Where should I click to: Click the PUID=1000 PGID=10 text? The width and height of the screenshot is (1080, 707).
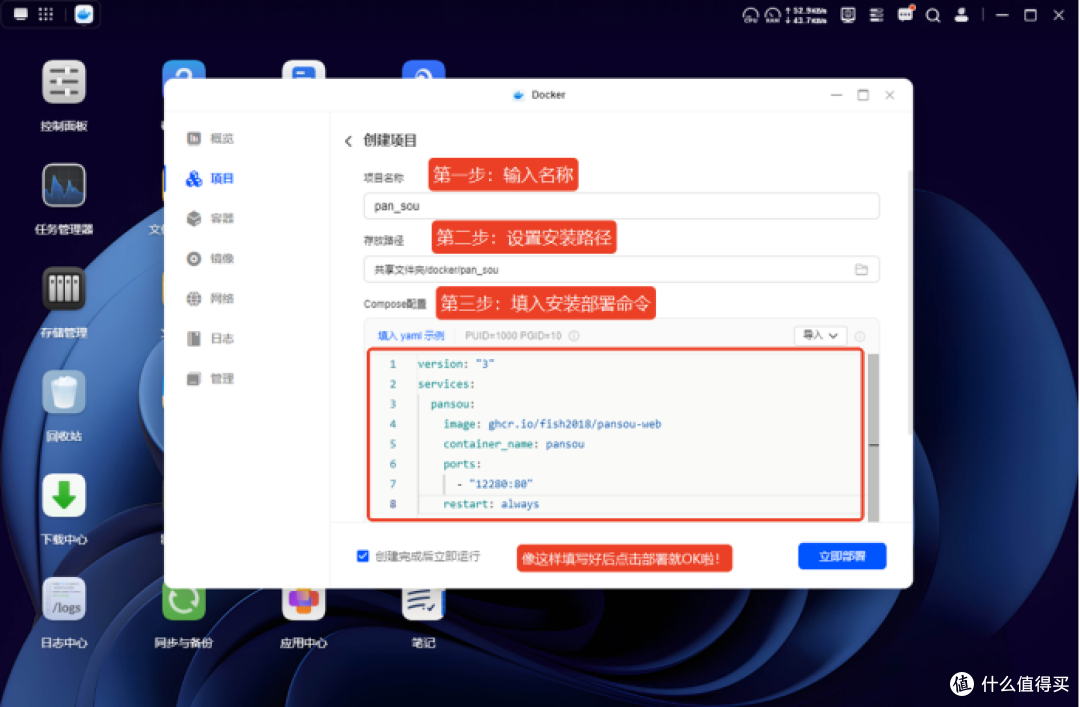[x=513, y=336]
